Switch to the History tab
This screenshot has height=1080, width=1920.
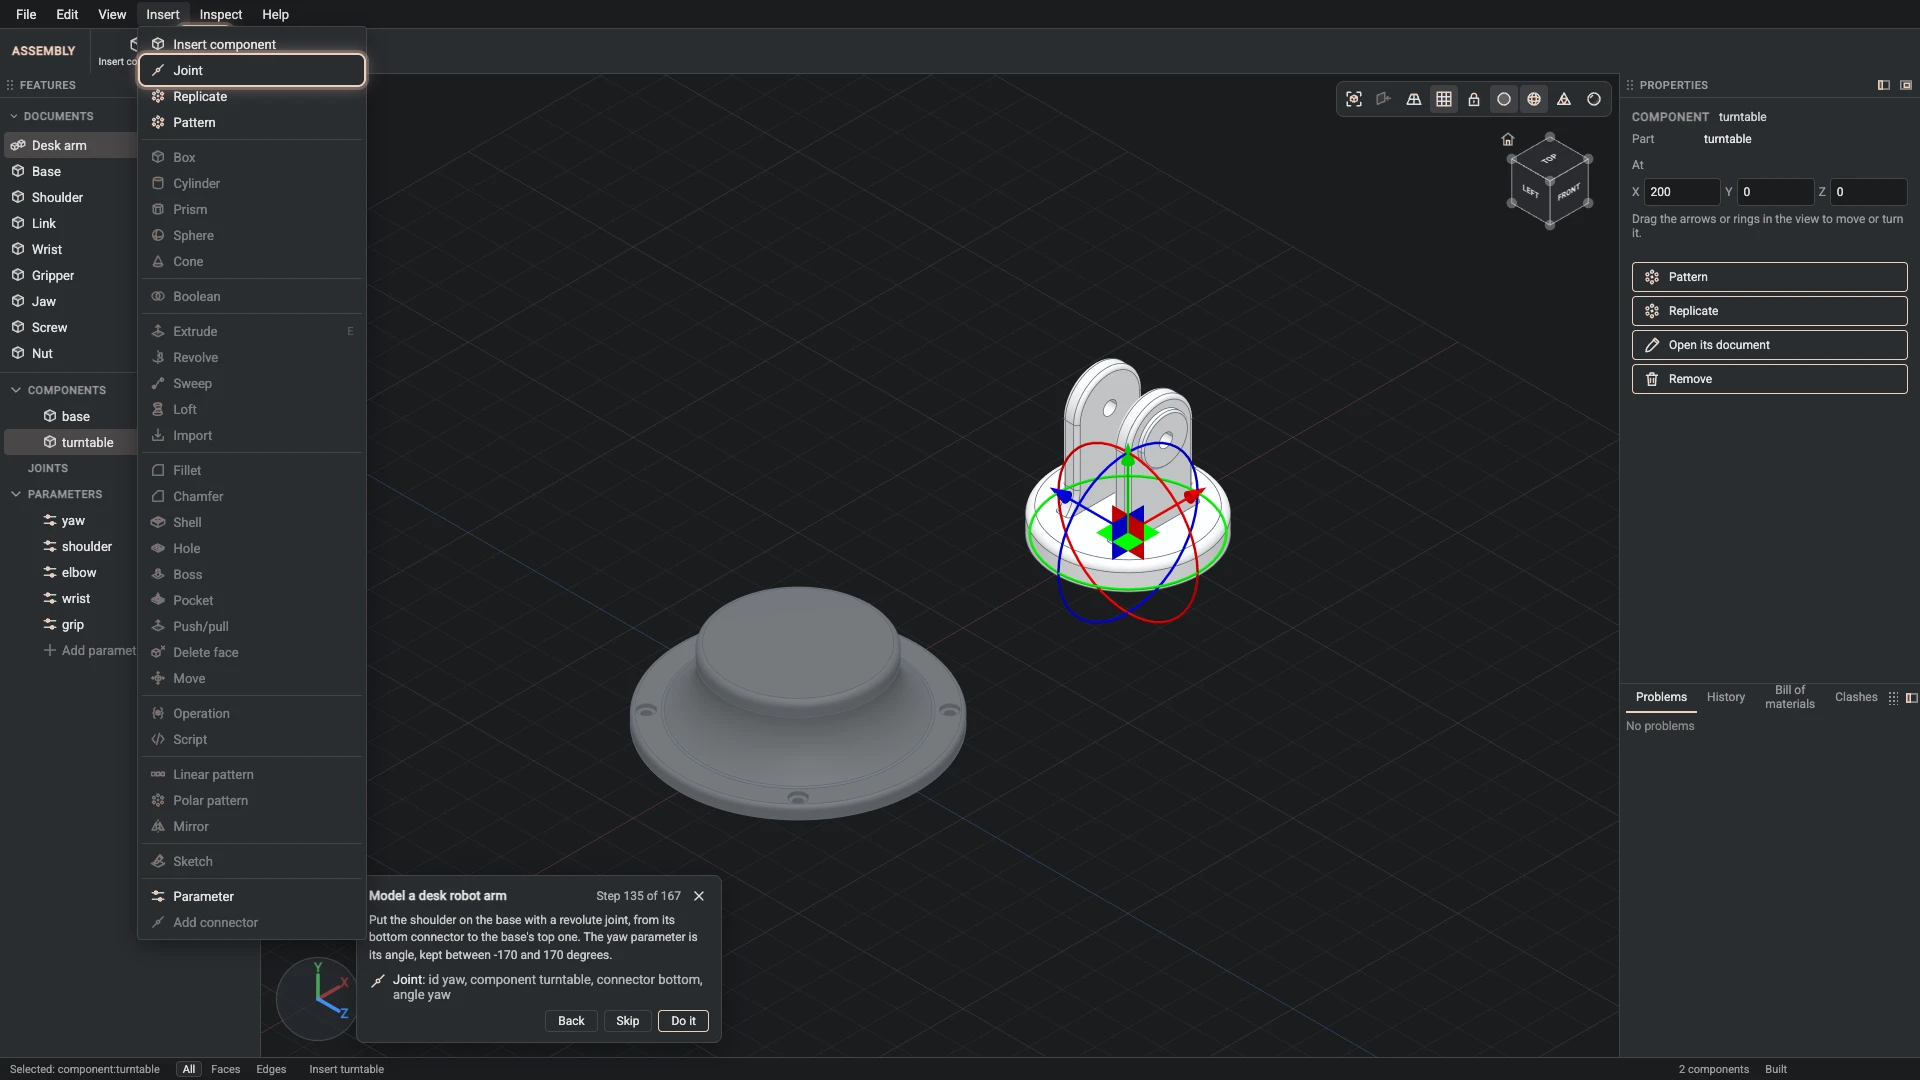pos(1725,697)
